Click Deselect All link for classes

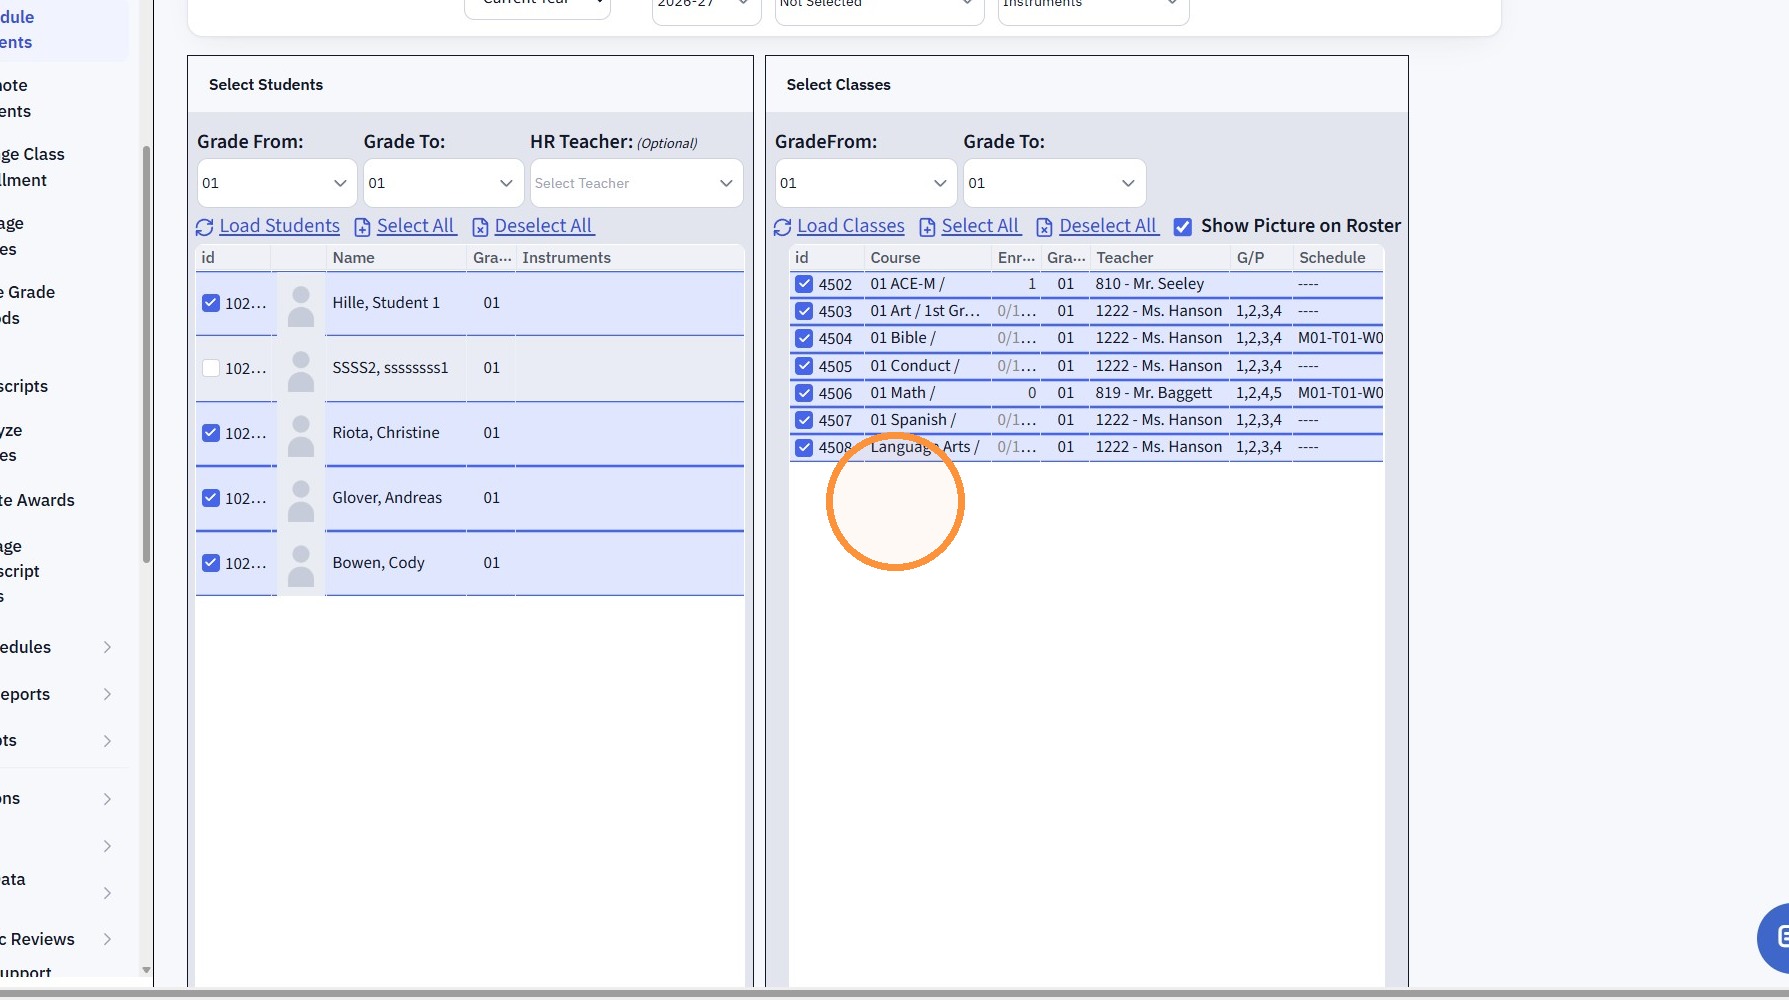[1108, 226]
